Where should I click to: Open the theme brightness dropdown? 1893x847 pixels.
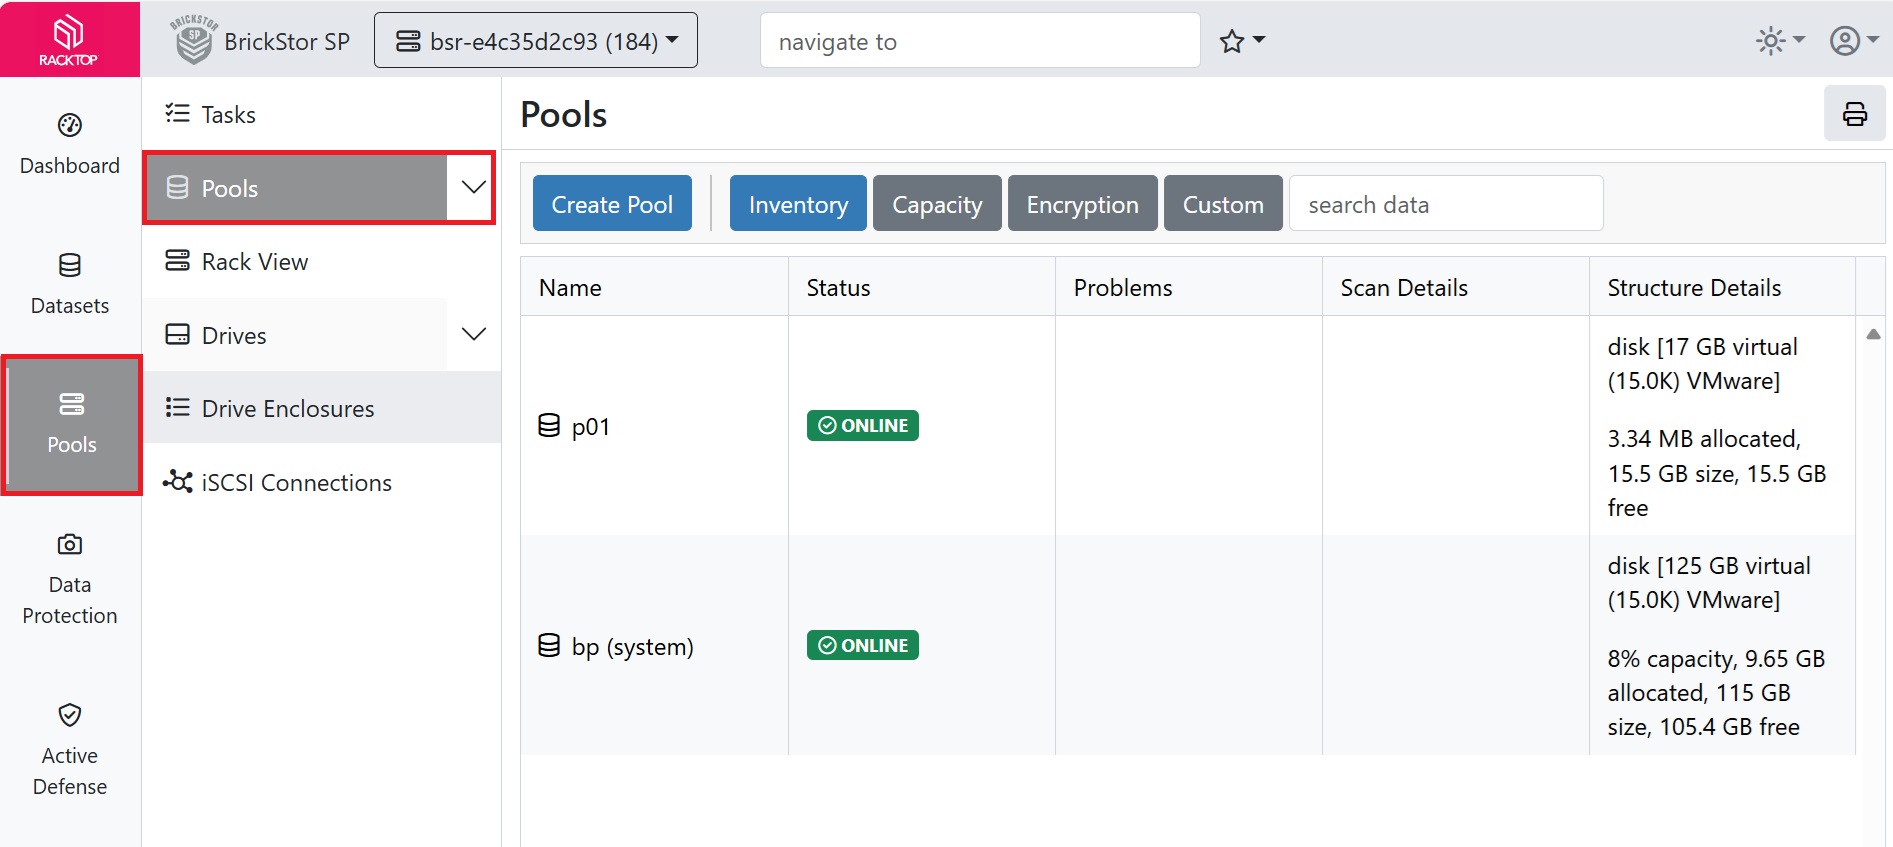tap(1780, 41)
